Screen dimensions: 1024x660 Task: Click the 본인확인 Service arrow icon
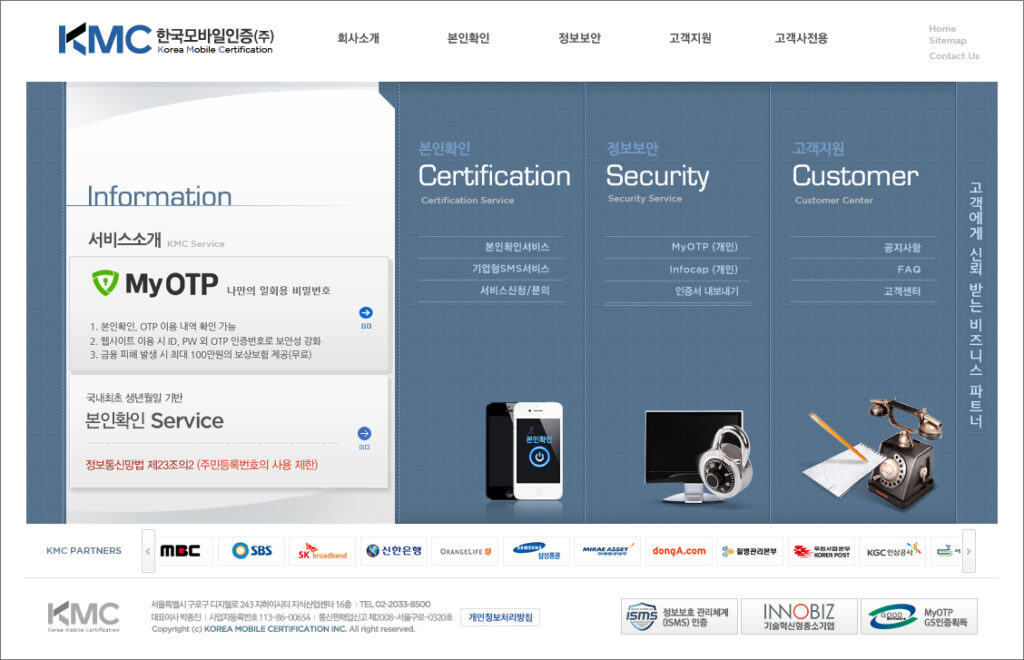pos(364,434)
